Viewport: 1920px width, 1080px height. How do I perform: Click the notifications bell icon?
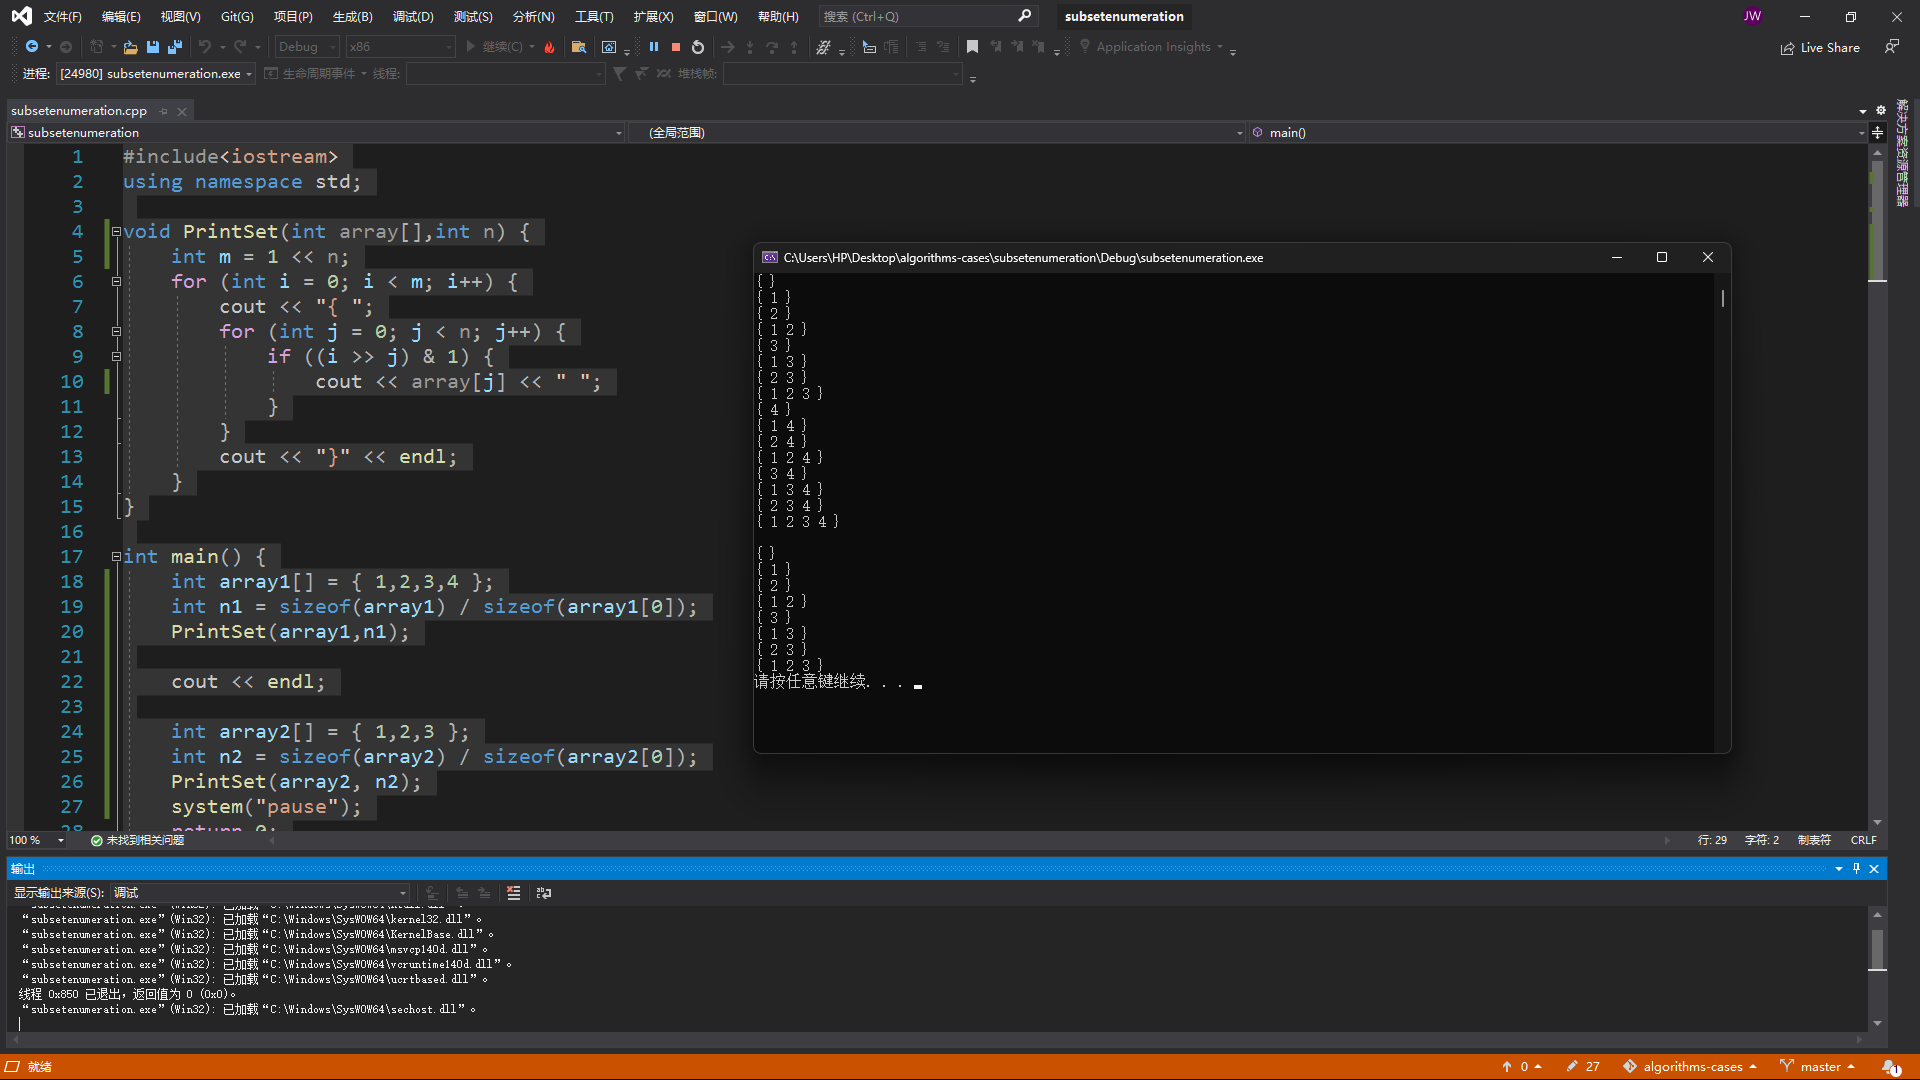click(1890, 1067)
